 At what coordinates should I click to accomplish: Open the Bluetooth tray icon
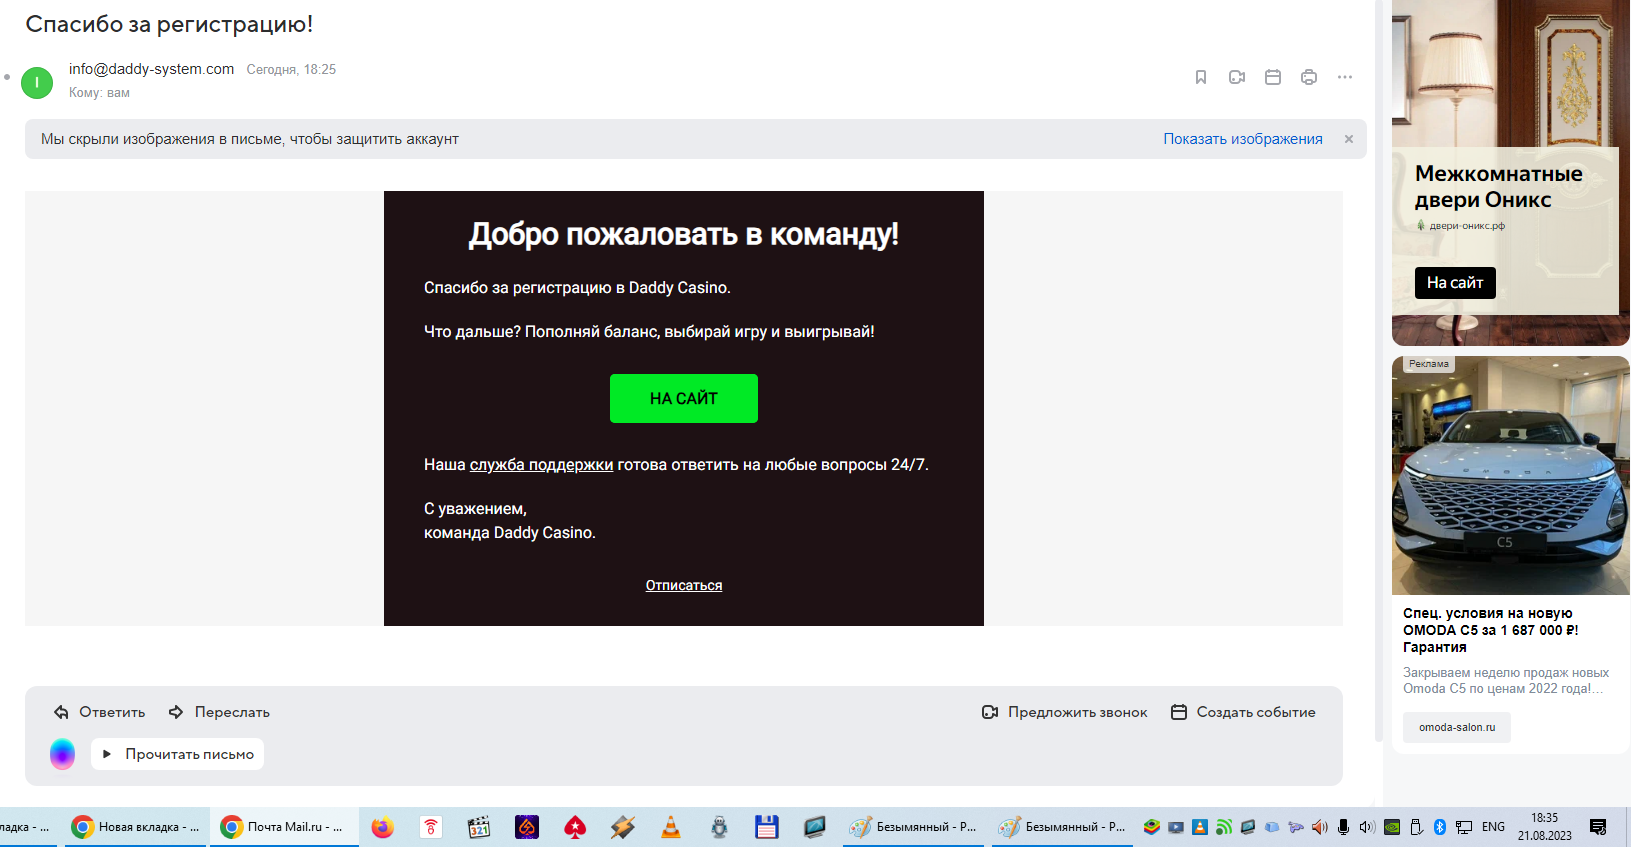point(1440,827)
